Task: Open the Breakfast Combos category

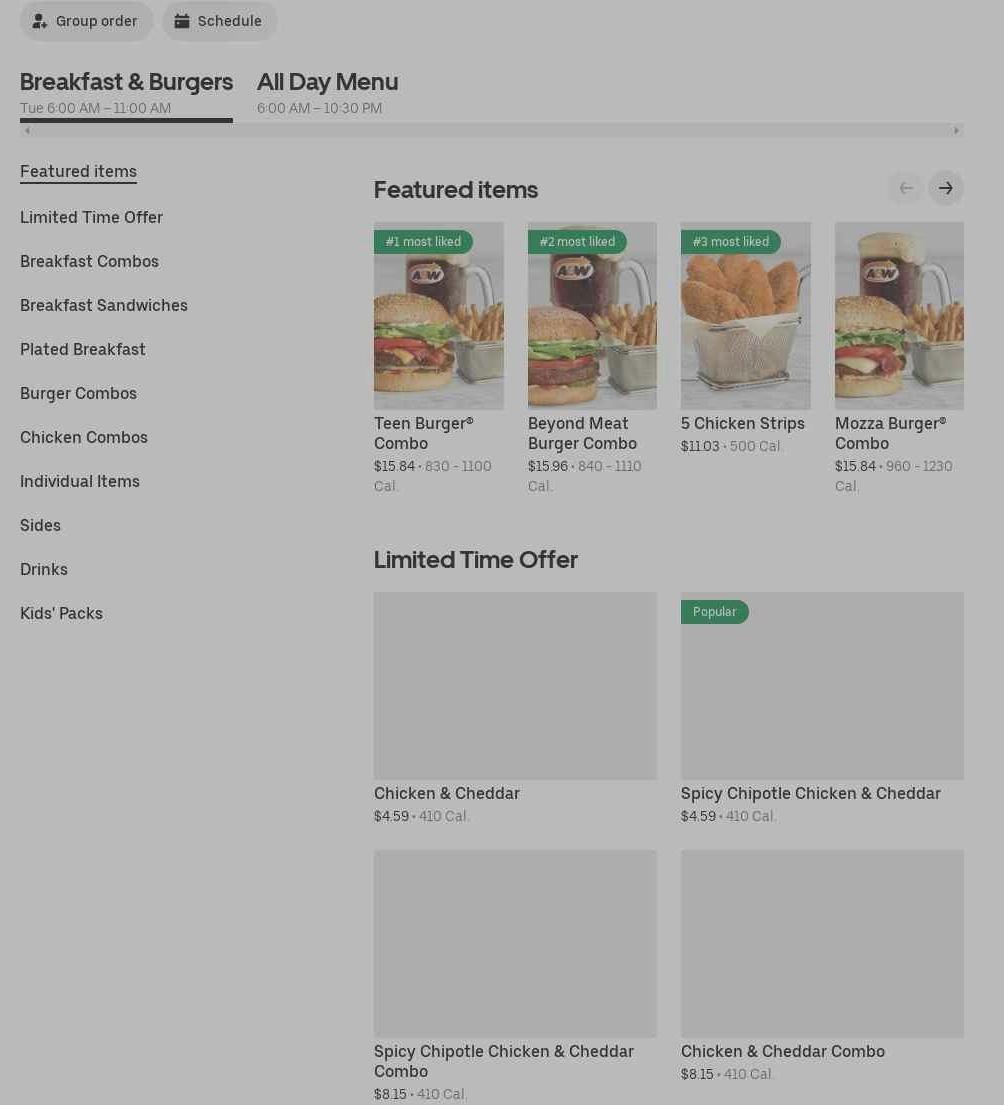Action: [89, 261]
